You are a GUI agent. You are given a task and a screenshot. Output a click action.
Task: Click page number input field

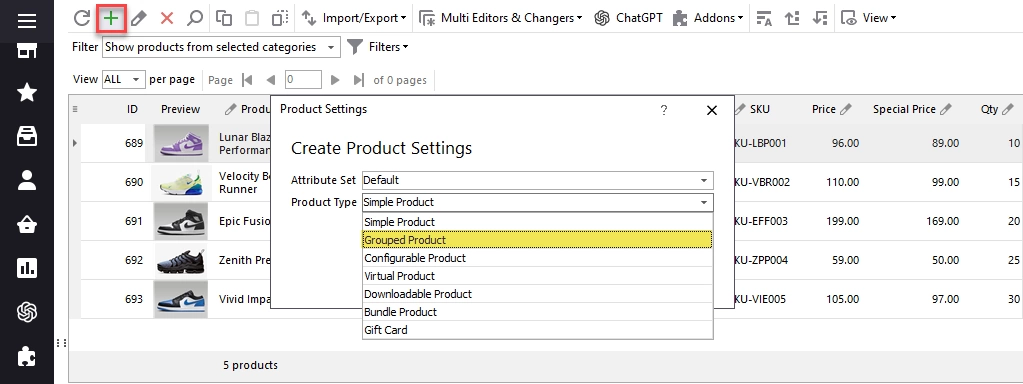pos(303,80)
